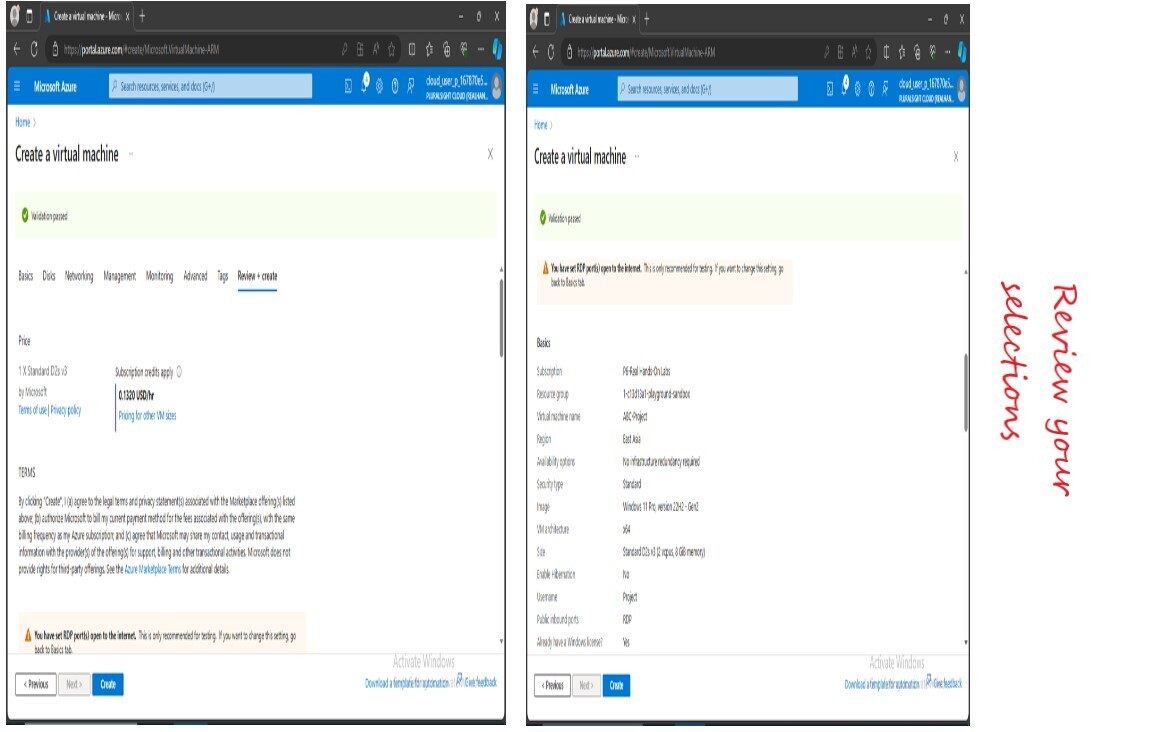Open Edge more options in the left window

tap(480, 49)
